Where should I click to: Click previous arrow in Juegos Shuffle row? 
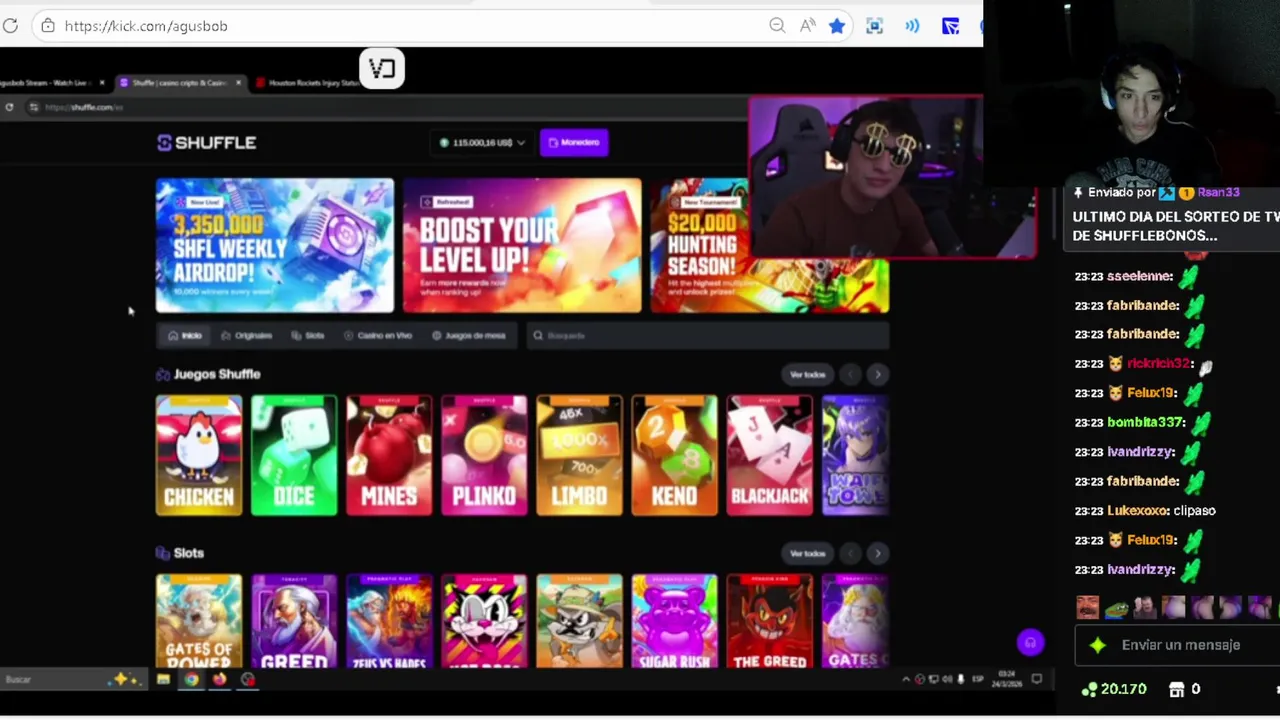point(850,375)
